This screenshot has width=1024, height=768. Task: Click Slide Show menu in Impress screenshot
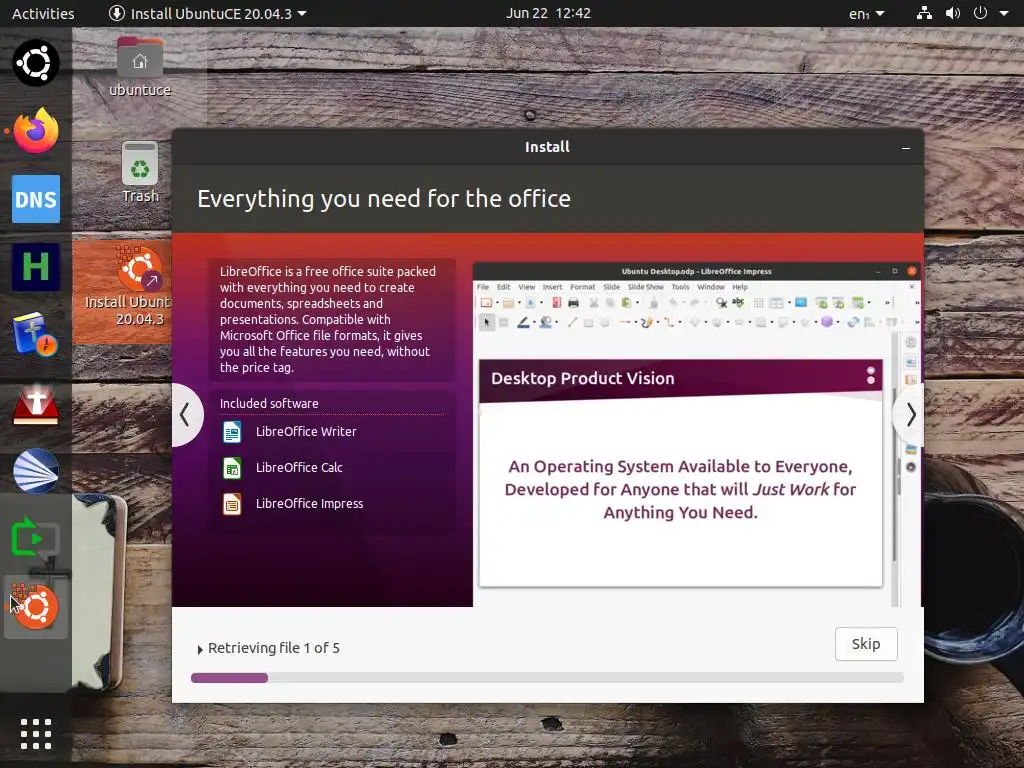pos(645,287)
